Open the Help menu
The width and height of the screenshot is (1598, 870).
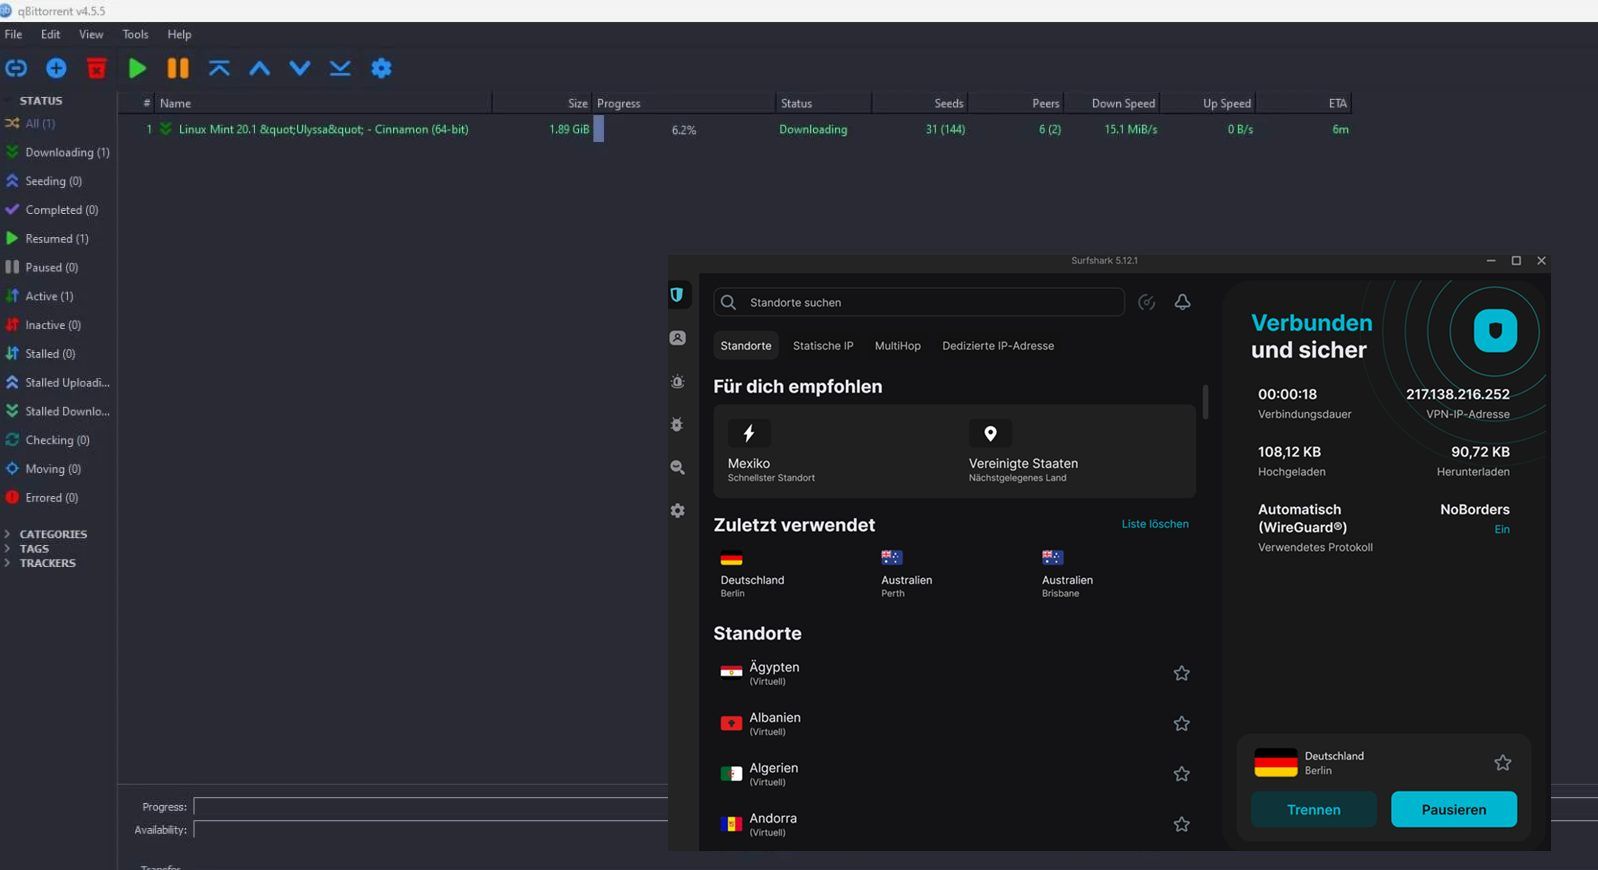tap(179, 34)
